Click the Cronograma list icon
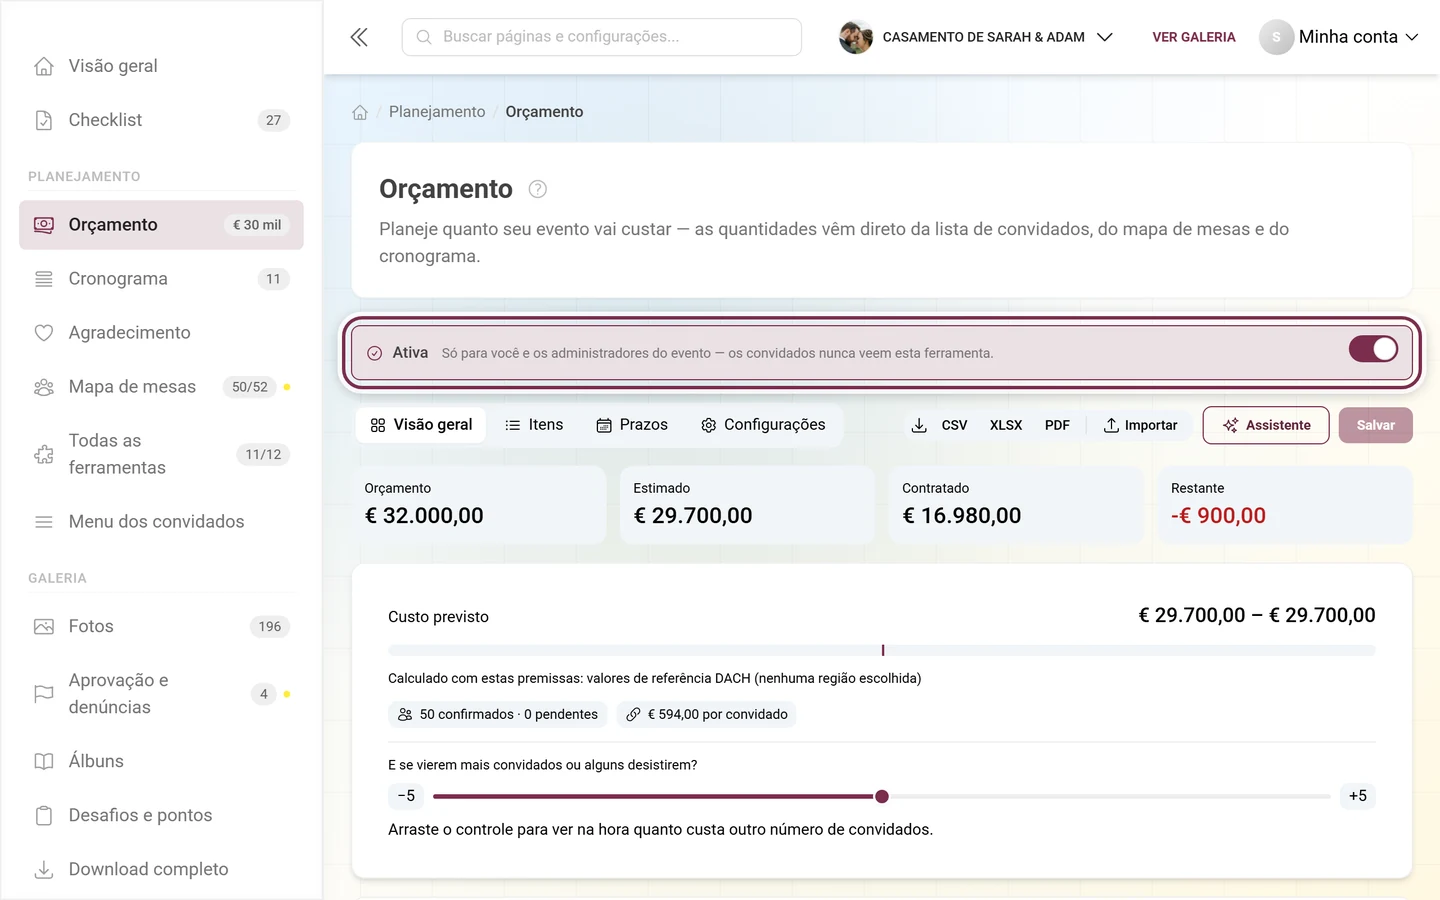 point(44,279)
